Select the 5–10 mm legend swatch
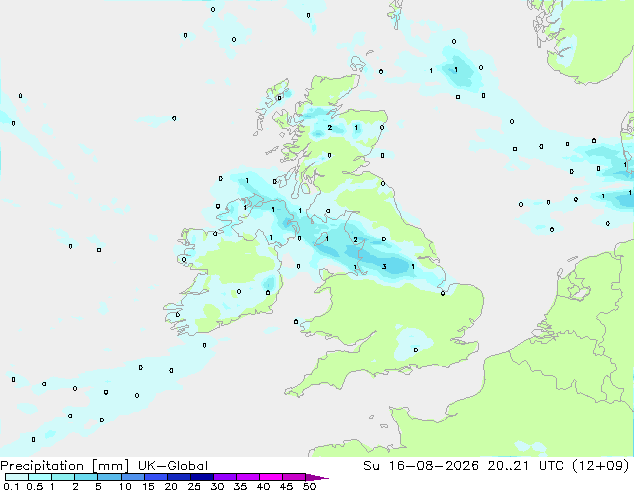The image size is (634, 490). coord(109,477)
